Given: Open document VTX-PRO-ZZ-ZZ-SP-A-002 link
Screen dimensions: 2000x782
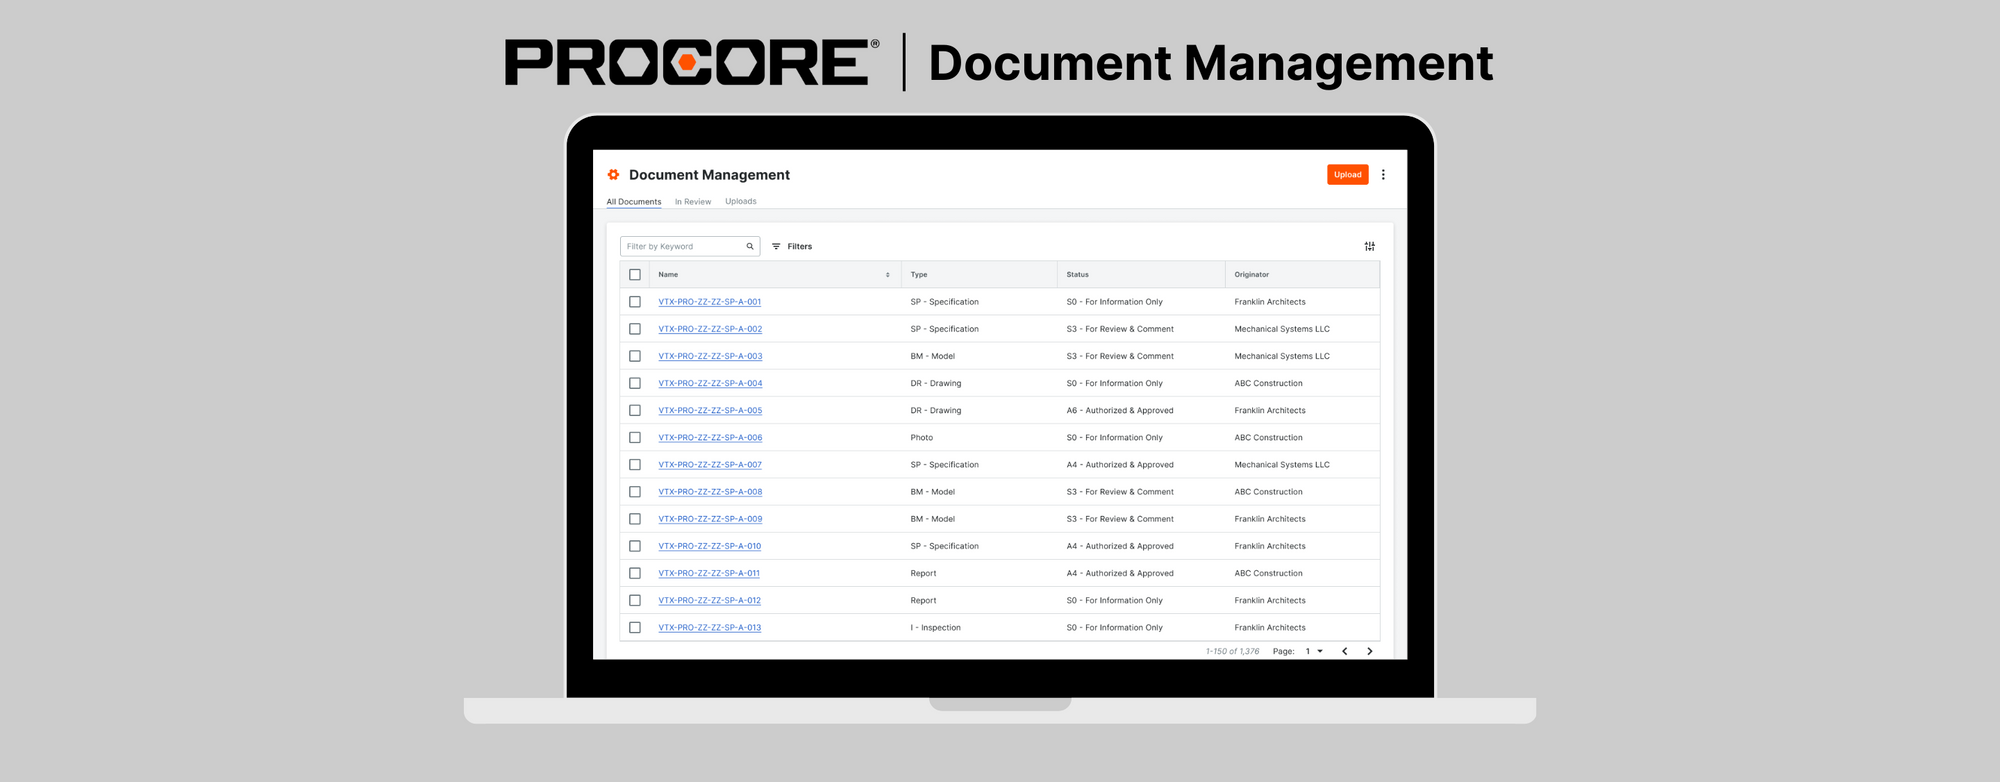Looking at the screenshot, I should pyautogui.click(x=710, y=329).
